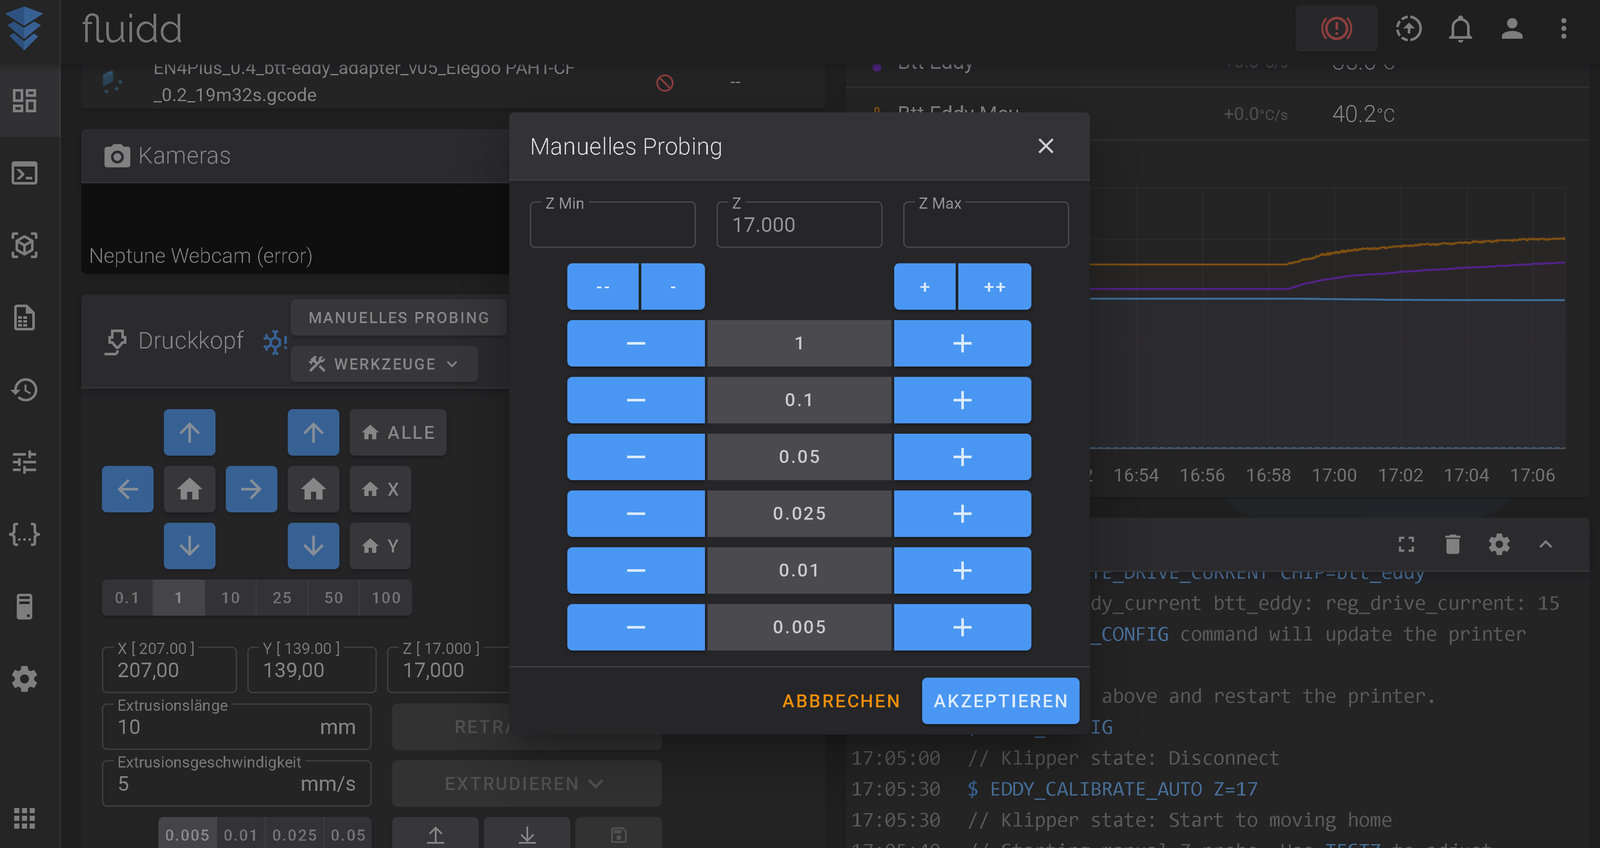Click Abbrechen in the probing dialog

[841, 701]
